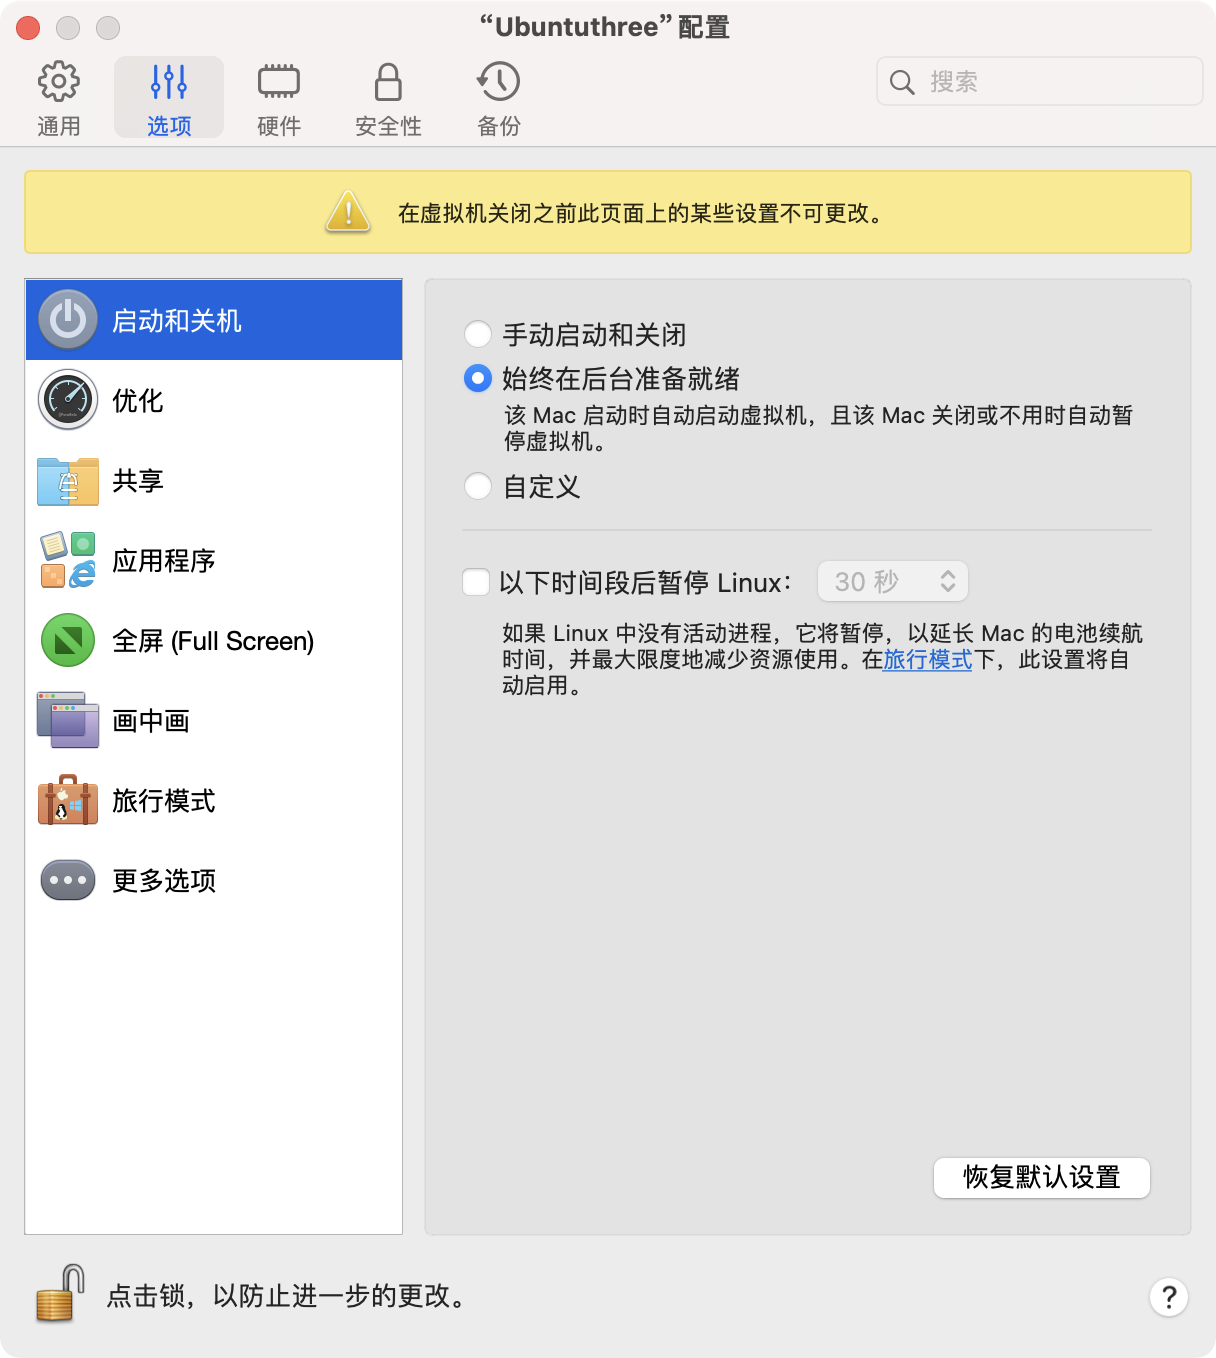Click the ellipsis icon for 更多选项

click(68, 880)
